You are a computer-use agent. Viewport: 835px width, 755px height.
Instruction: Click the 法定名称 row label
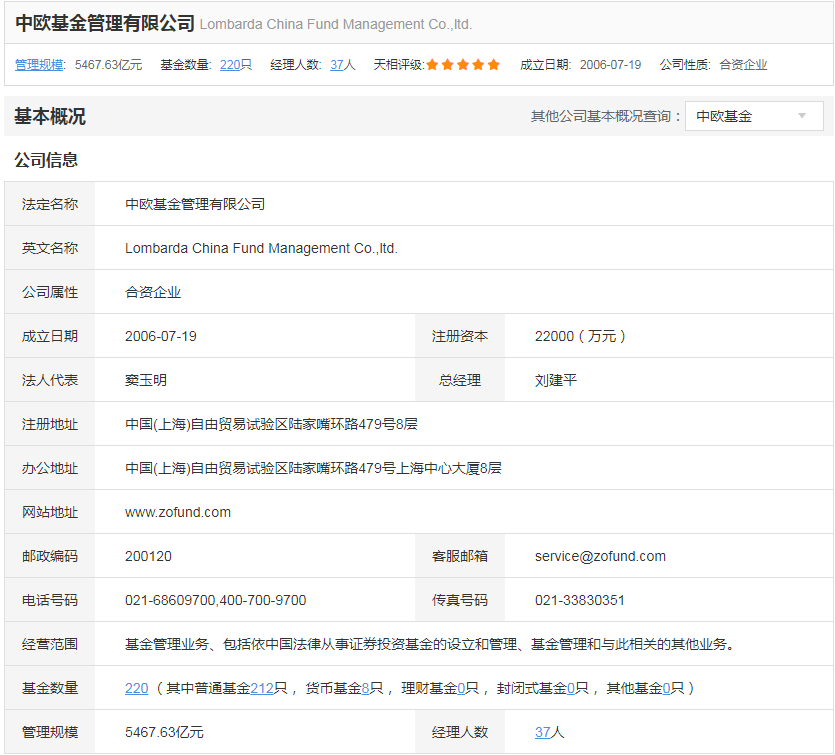click(50, 204)
